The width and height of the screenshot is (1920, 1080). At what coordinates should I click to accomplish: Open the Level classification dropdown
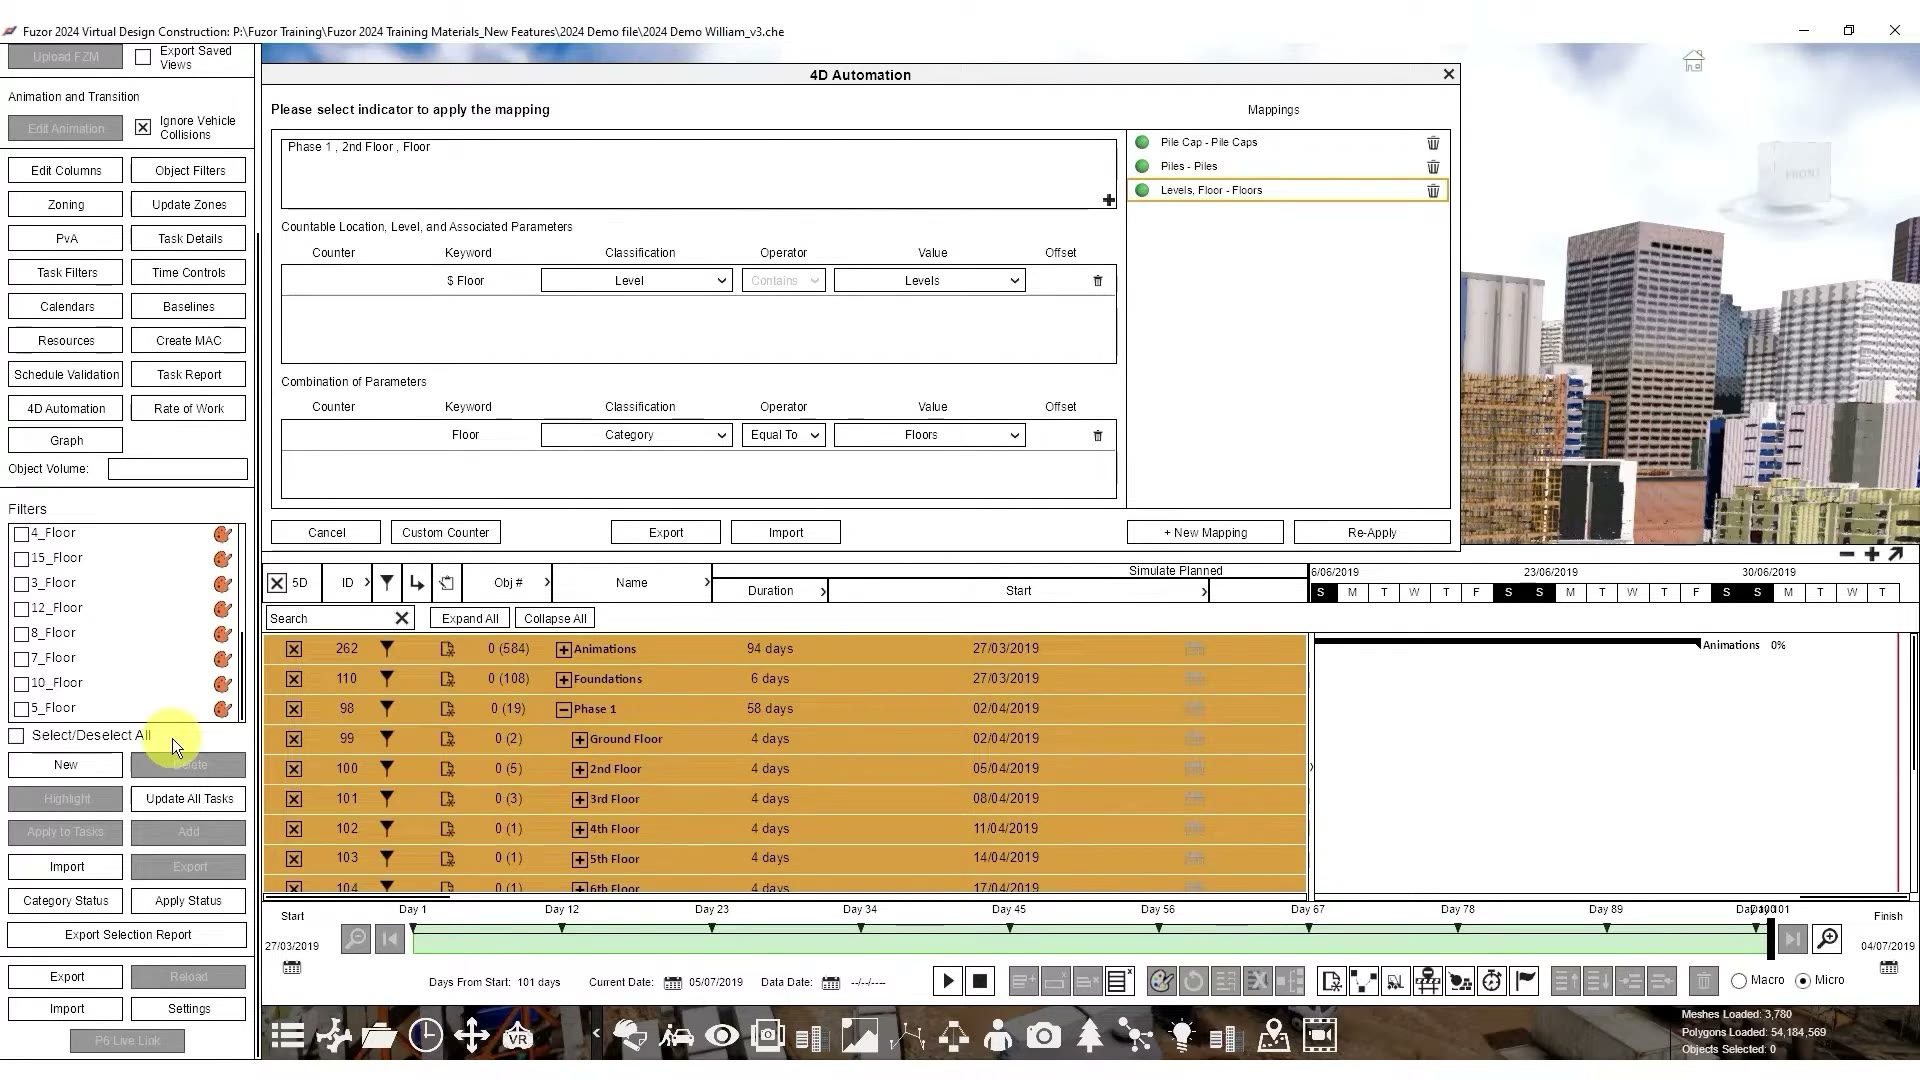point(636,281)
